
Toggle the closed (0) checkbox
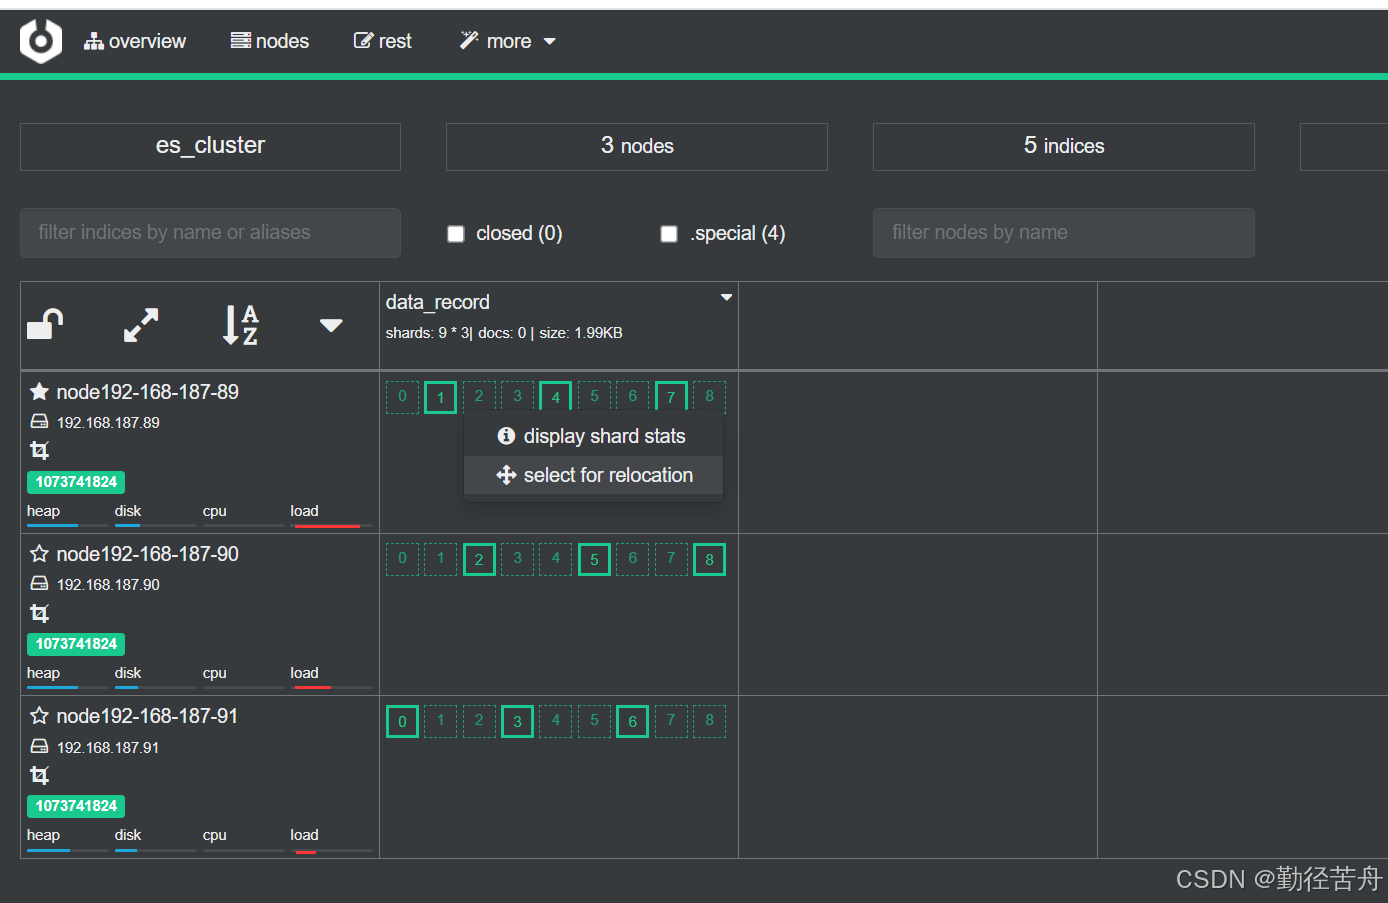(456, 234)
